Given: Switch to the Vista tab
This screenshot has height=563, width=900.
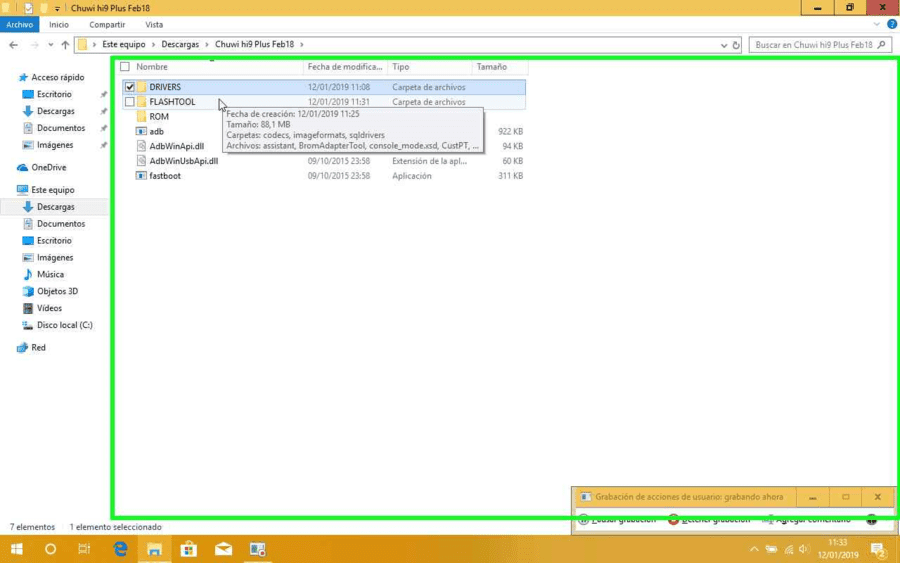Looking at the screenshot, I should click(x=154, y=25).
